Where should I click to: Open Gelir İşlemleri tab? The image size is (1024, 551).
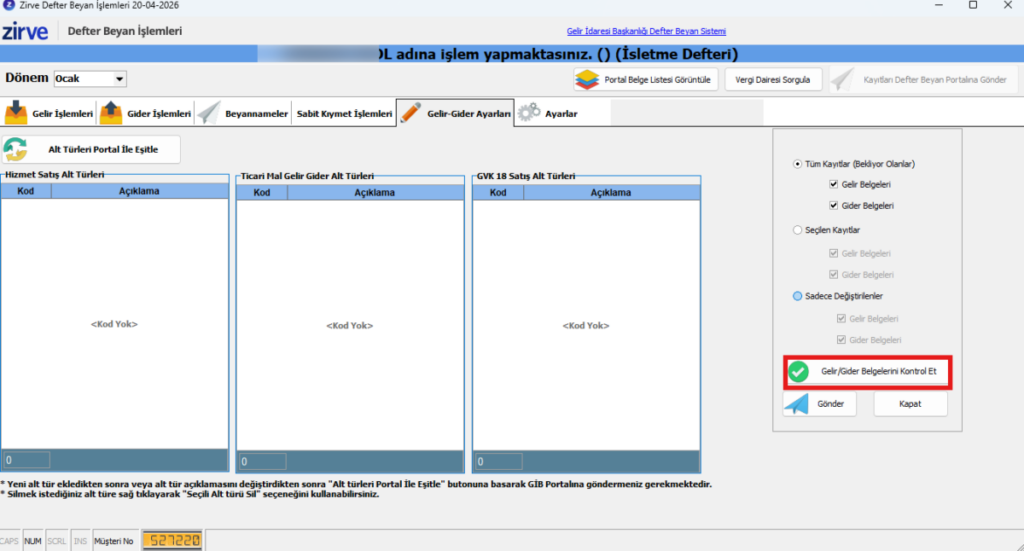tap(49, 113)
